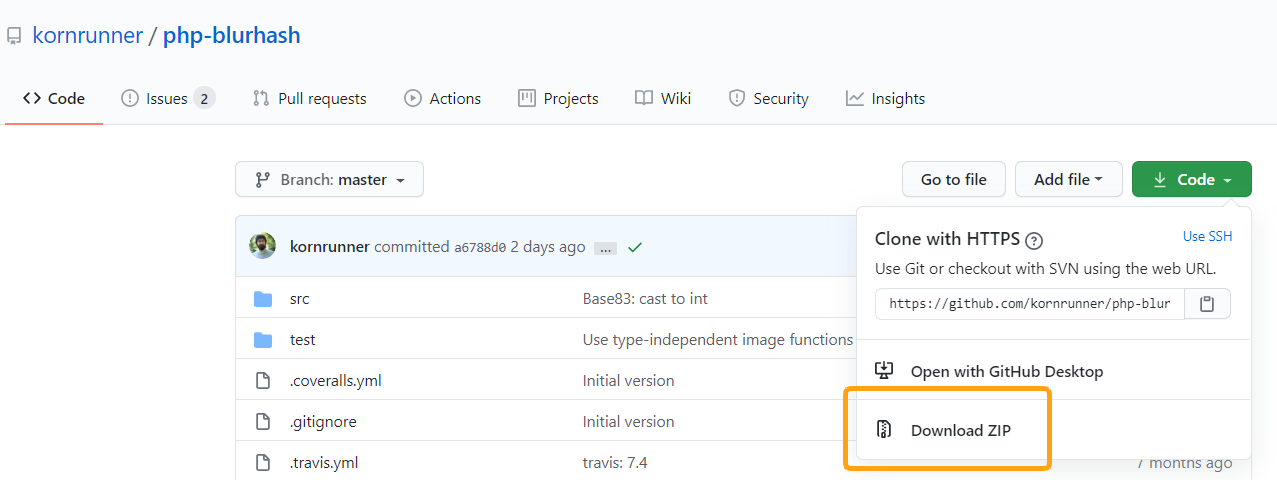1277x480 pixels.
Task: Go to the Actions tab
Action: tap(442, 98)
